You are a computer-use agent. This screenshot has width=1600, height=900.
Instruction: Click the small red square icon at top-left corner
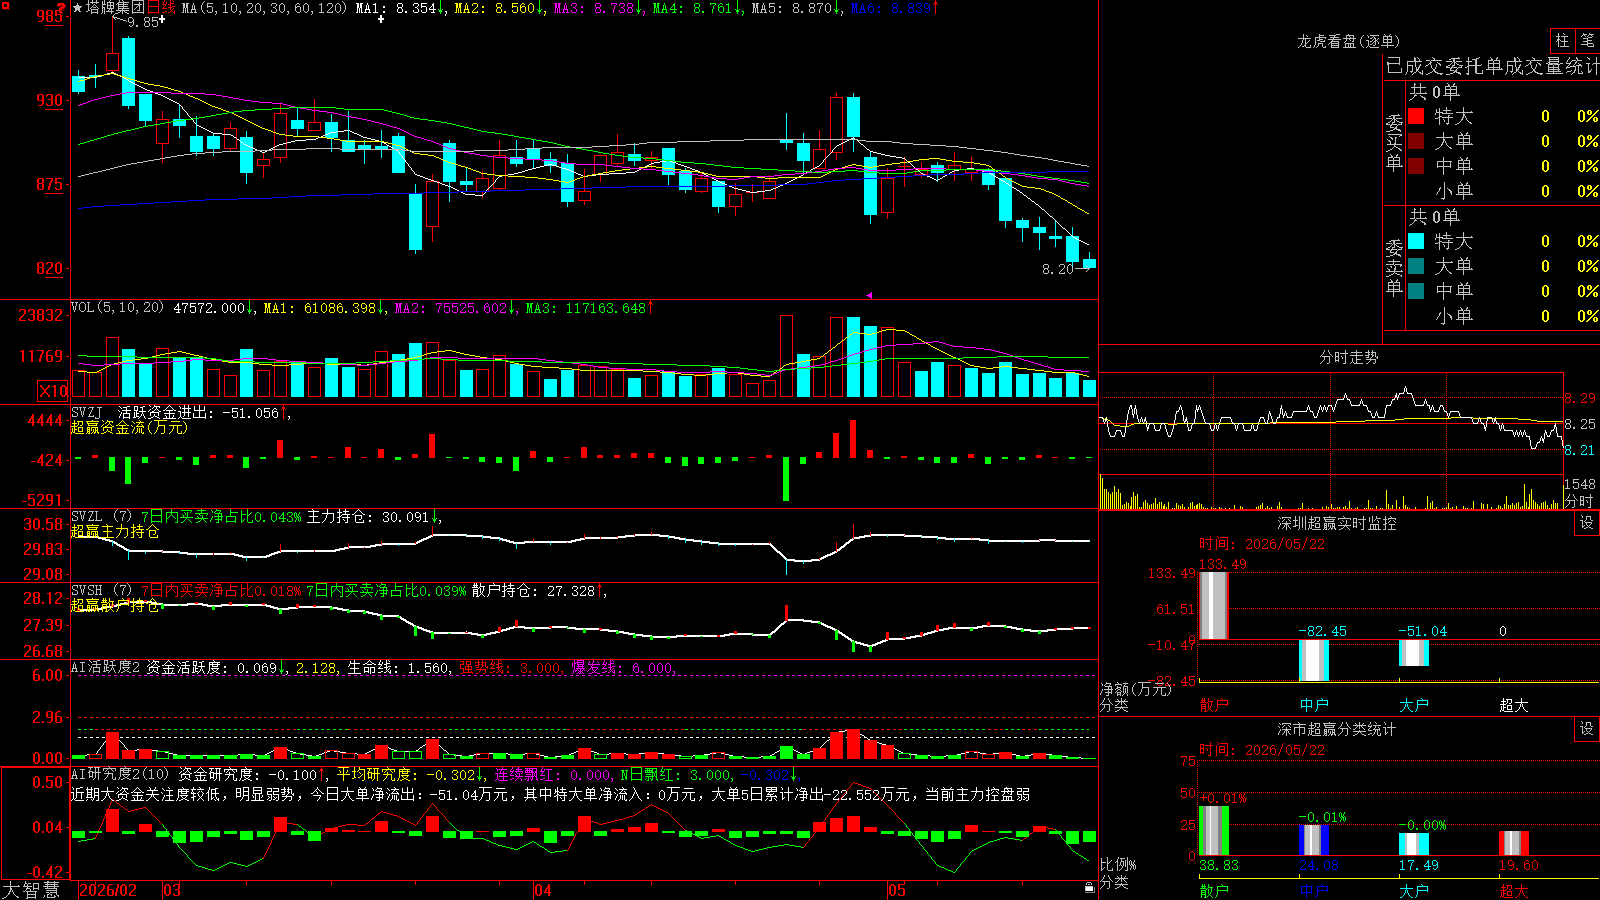(5, 6)
